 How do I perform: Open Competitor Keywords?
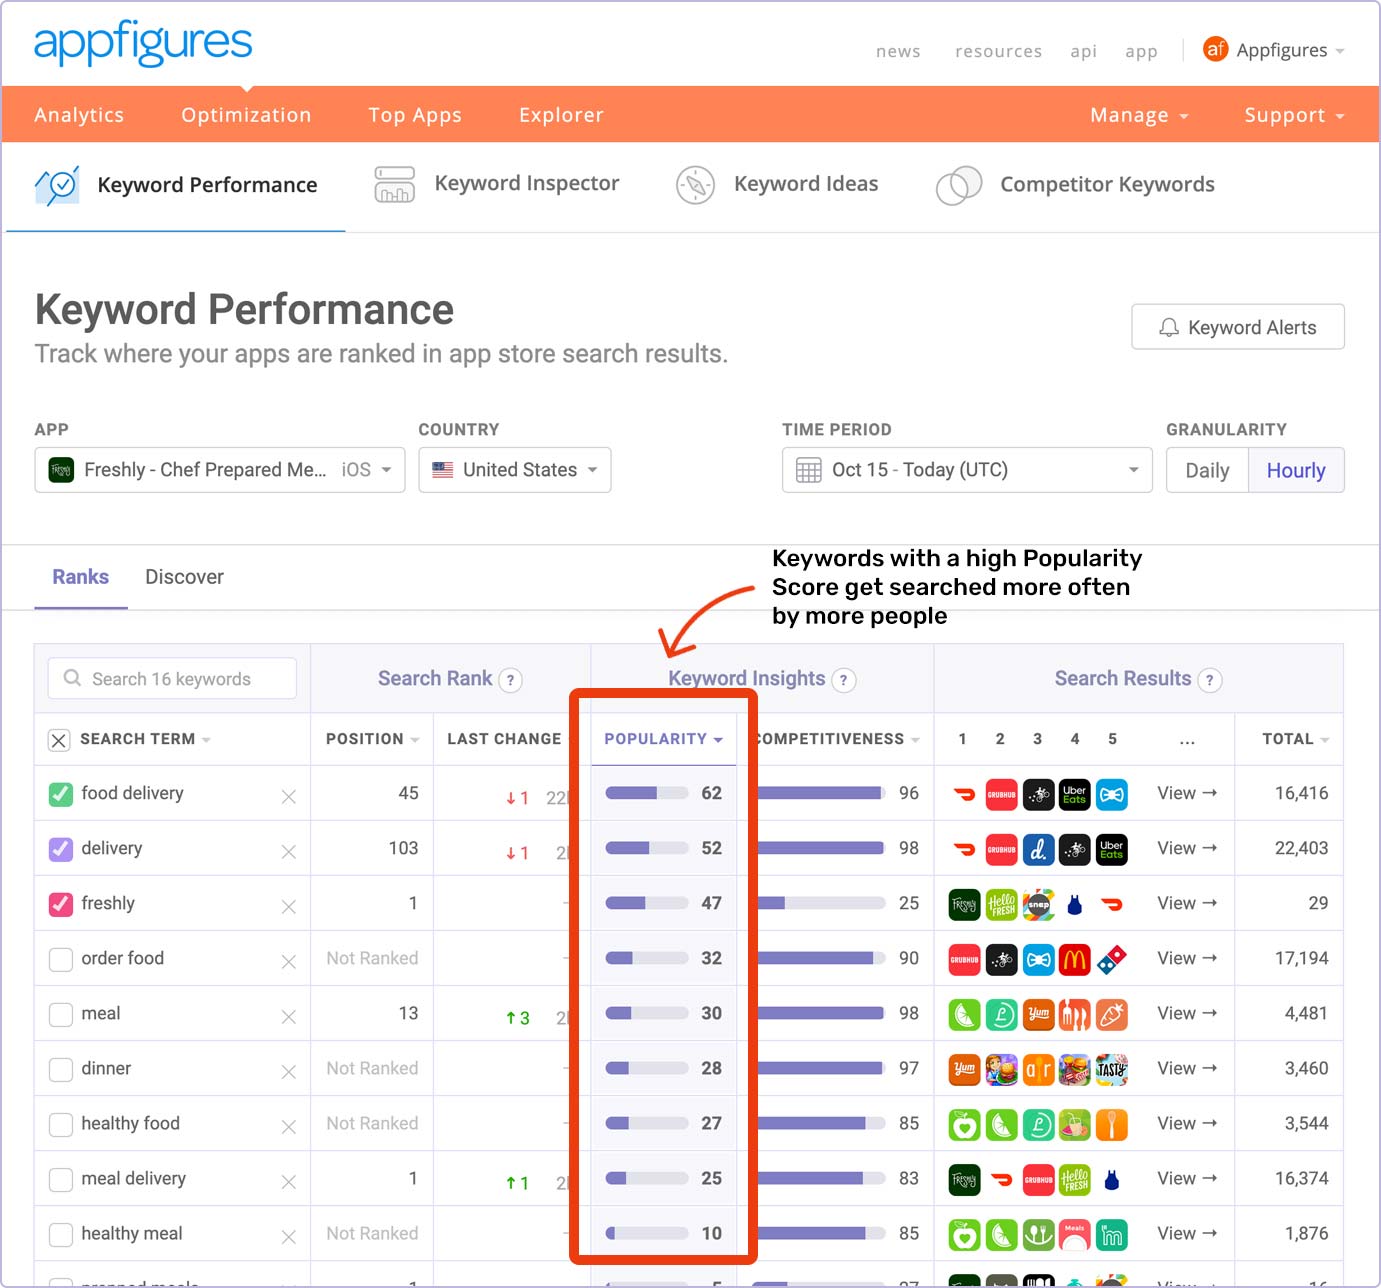[x=1106, y=185]
